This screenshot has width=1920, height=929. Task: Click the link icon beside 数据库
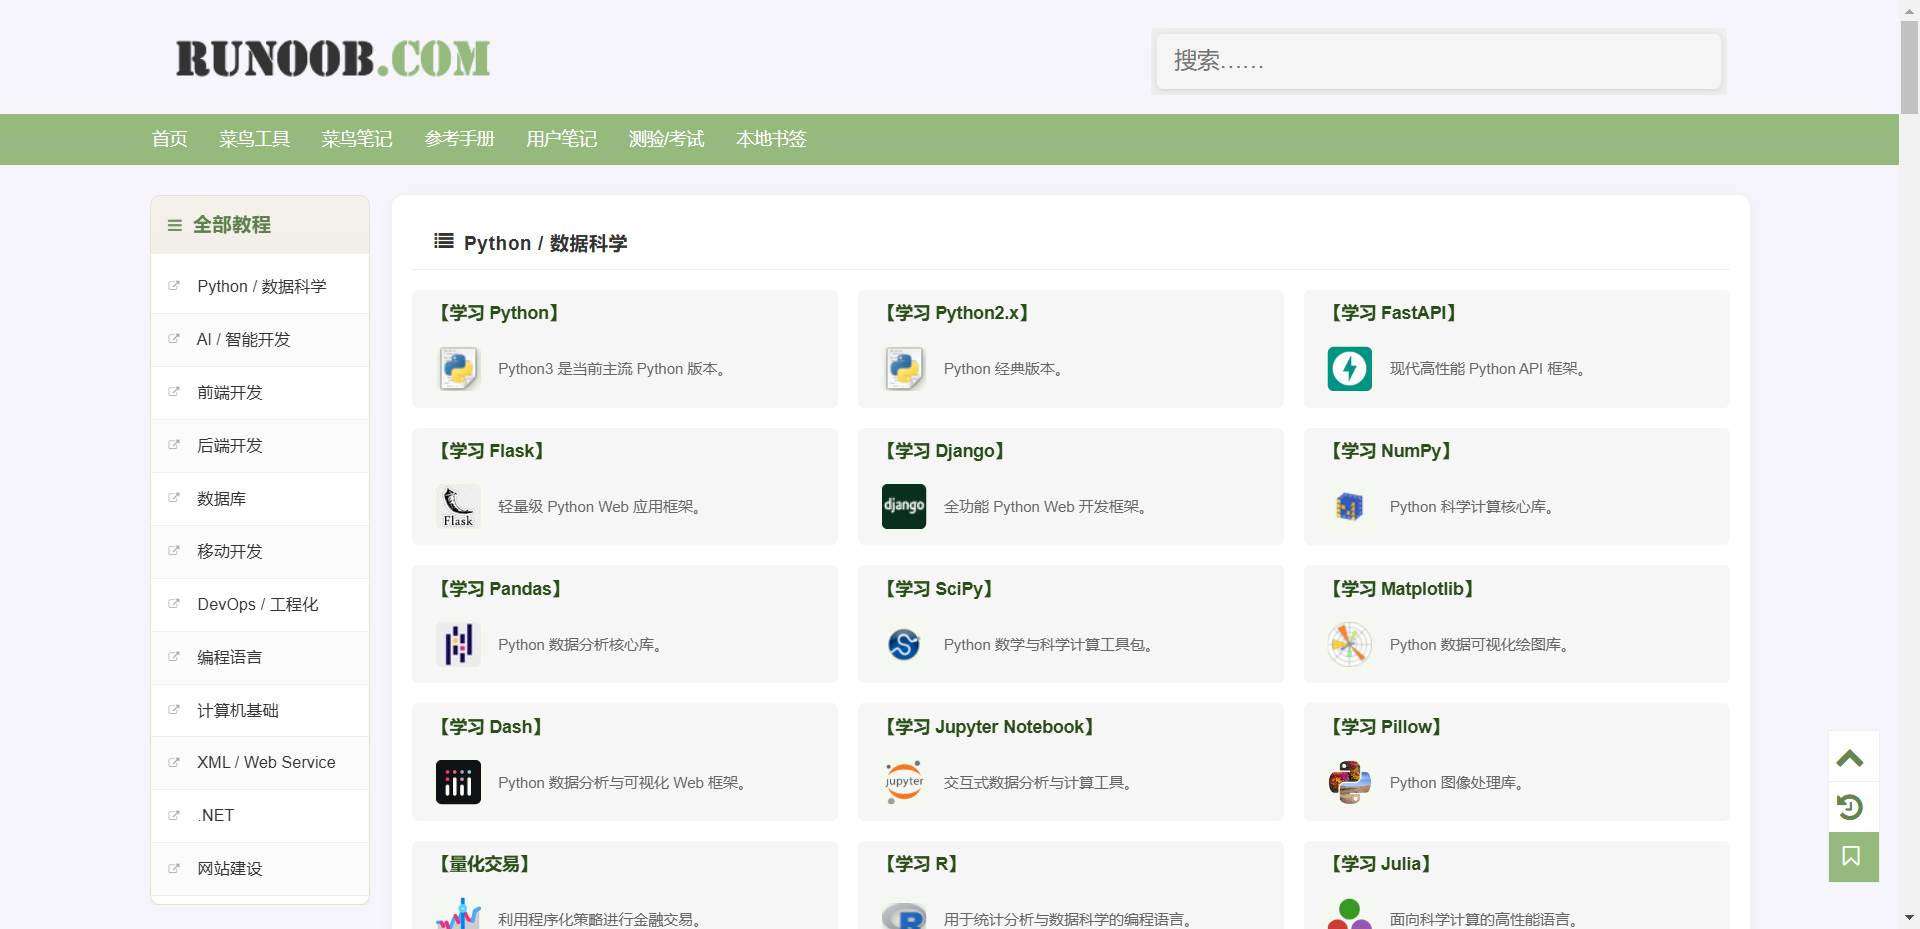(174, 498)
